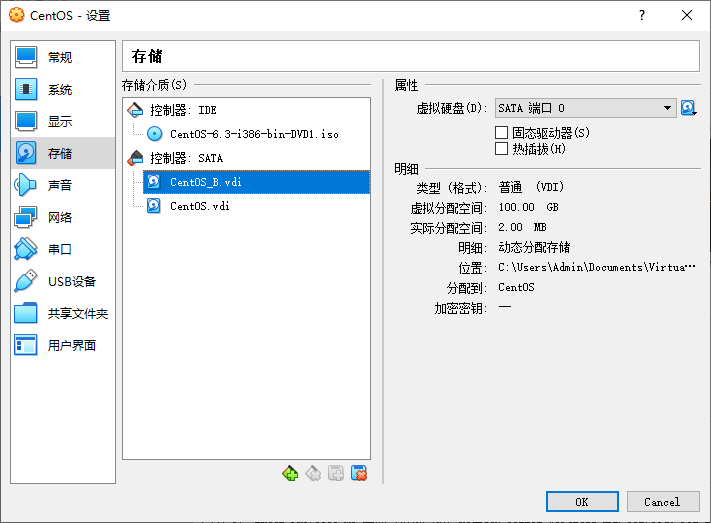Open the 显示 (Display) settings page
Screen dimensions: 711x523
(x=63, y=121)
